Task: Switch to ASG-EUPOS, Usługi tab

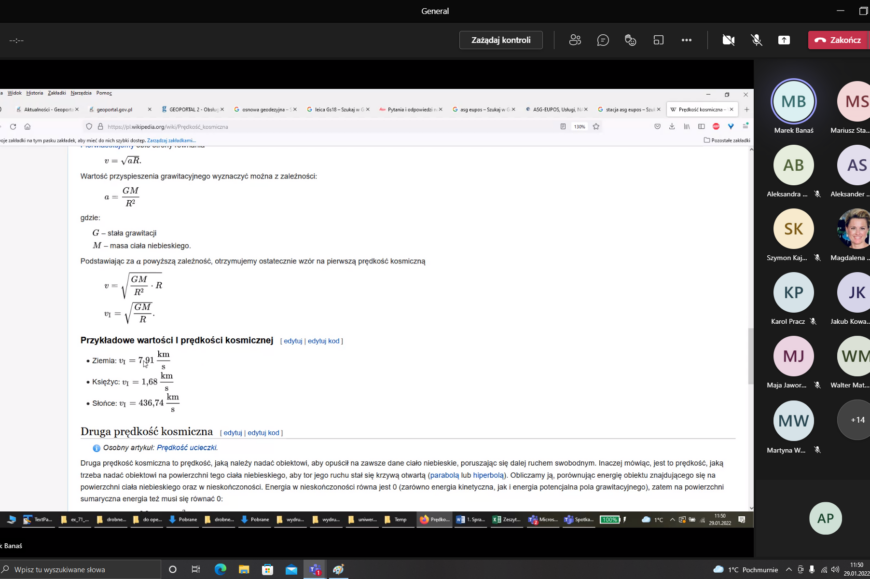Action: coord(555,109)
